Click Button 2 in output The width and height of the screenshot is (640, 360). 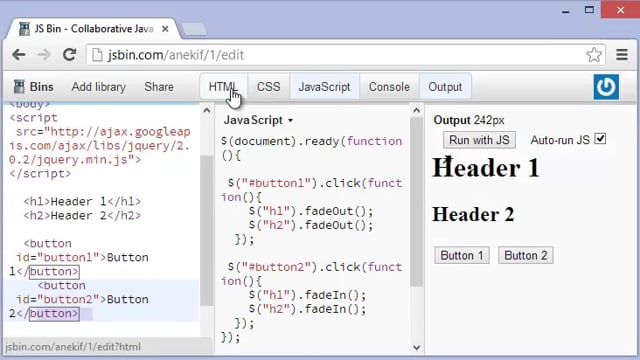(526, 256)
